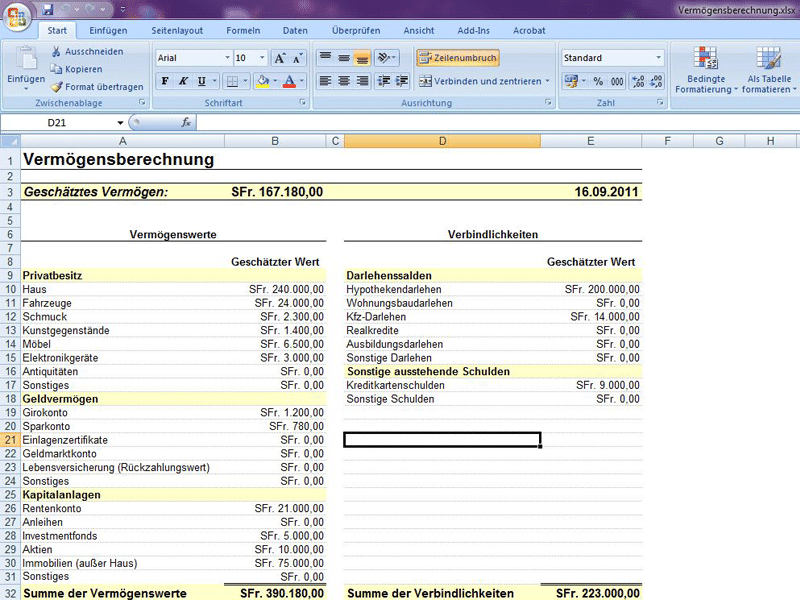Switch to the Start tab
Screen dimensions: 800x600
[x=57, y=31]
